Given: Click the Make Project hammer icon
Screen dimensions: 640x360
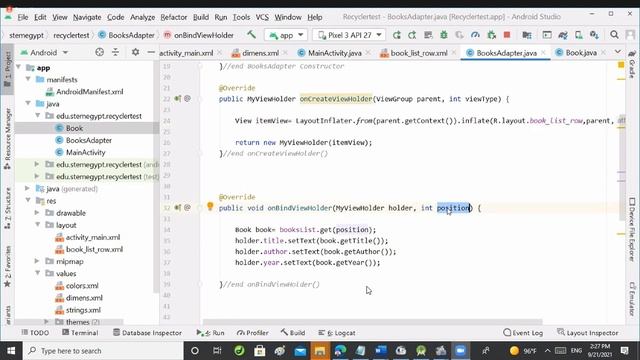Looking at the screenshot, I should click(251, 35).
